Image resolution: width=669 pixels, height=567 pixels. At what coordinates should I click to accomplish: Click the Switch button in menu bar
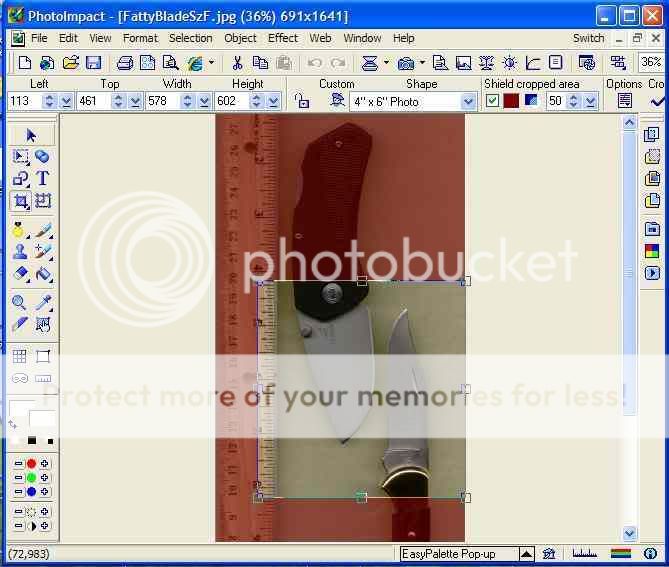coord(588,38)
